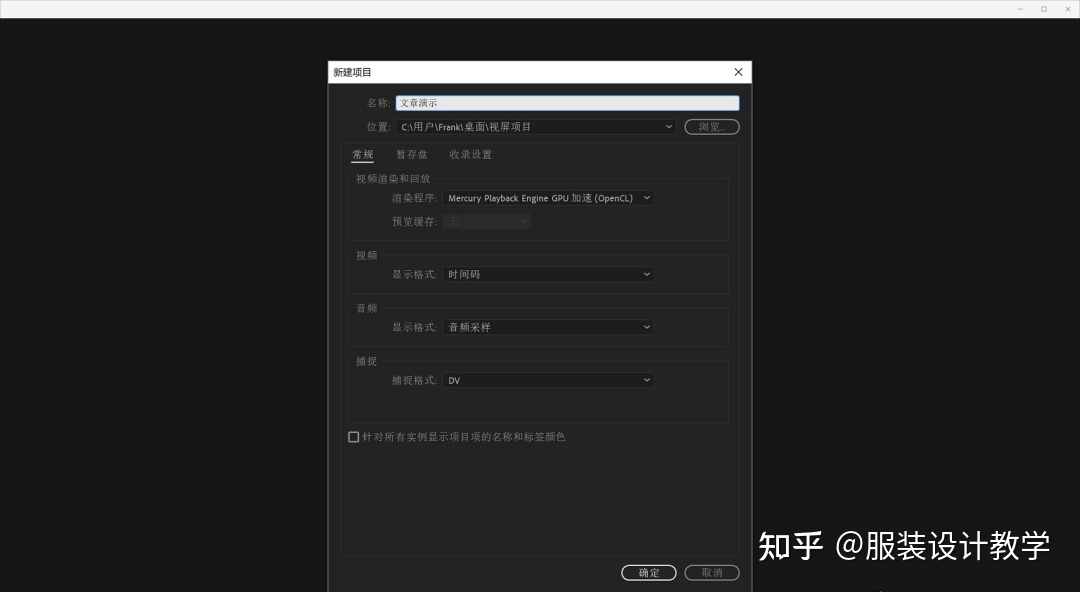Click the arrow icon beside the 位置 path
Viewport: 1080px width, 592px height.
[669, 127]
